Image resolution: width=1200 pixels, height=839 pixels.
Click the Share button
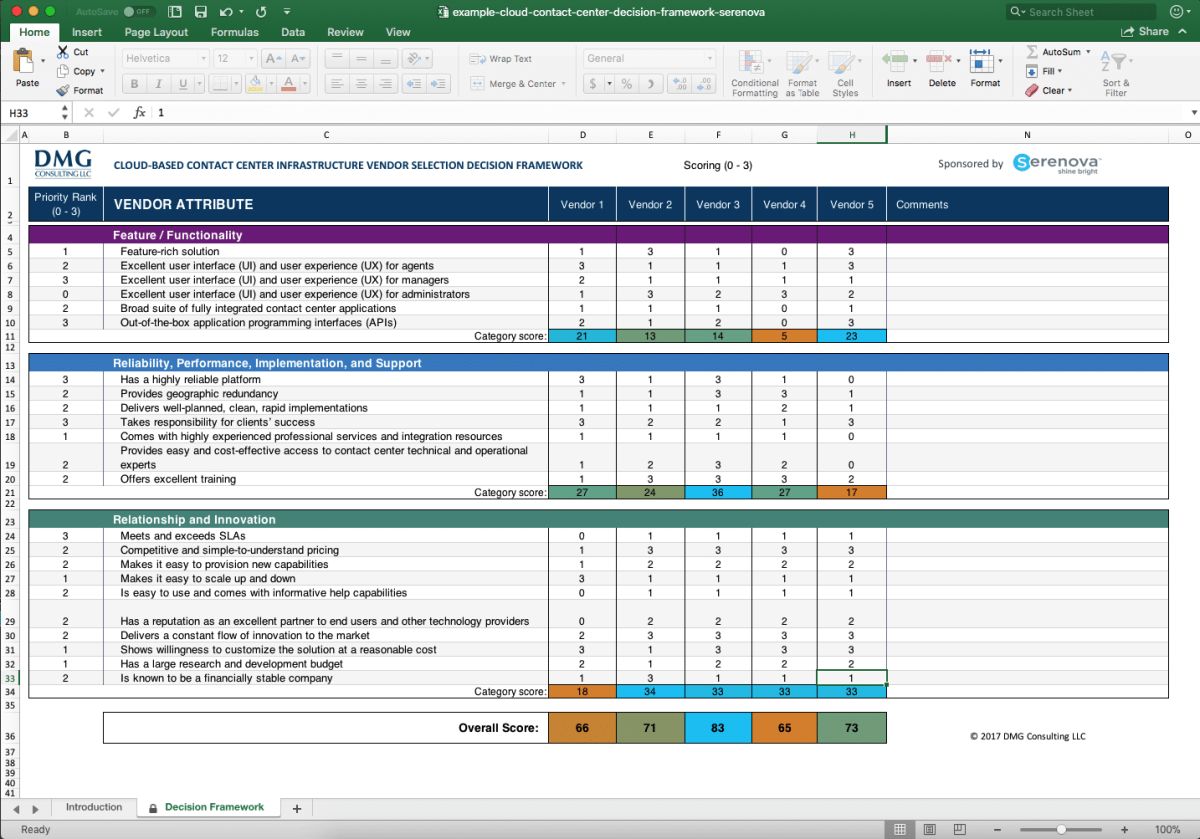click(1144, 32)
